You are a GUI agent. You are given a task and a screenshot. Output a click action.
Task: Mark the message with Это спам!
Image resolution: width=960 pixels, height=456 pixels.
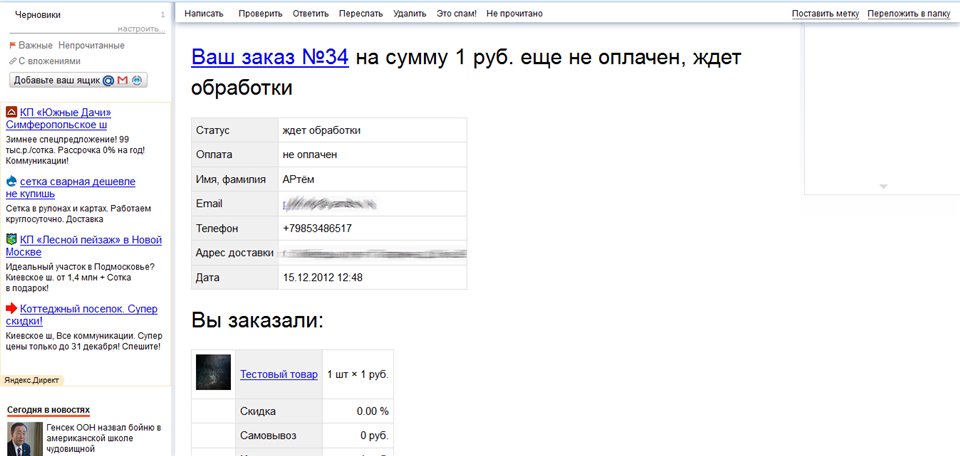click(x=457, y=13)
